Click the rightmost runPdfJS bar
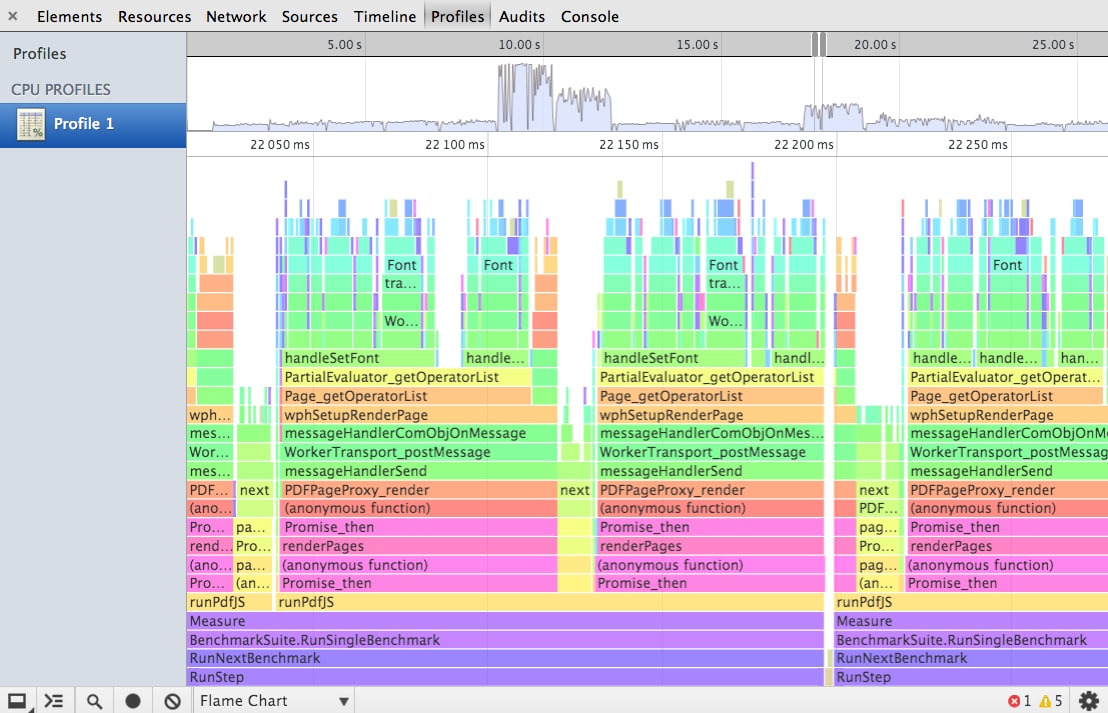Image resolution: width=1108 pixels, height=713 pixels. [971, 602]
